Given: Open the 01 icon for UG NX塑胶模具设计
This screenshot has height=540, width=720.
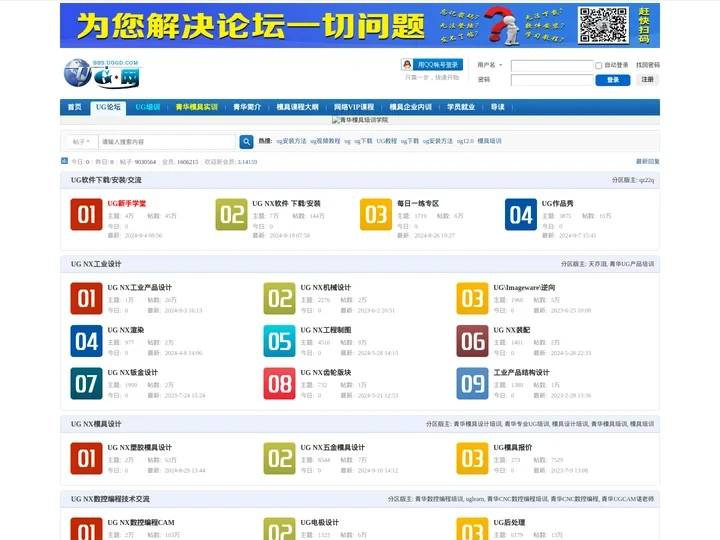Looking at the screenshot, I should pyautogui.click(x=86, y=458).
